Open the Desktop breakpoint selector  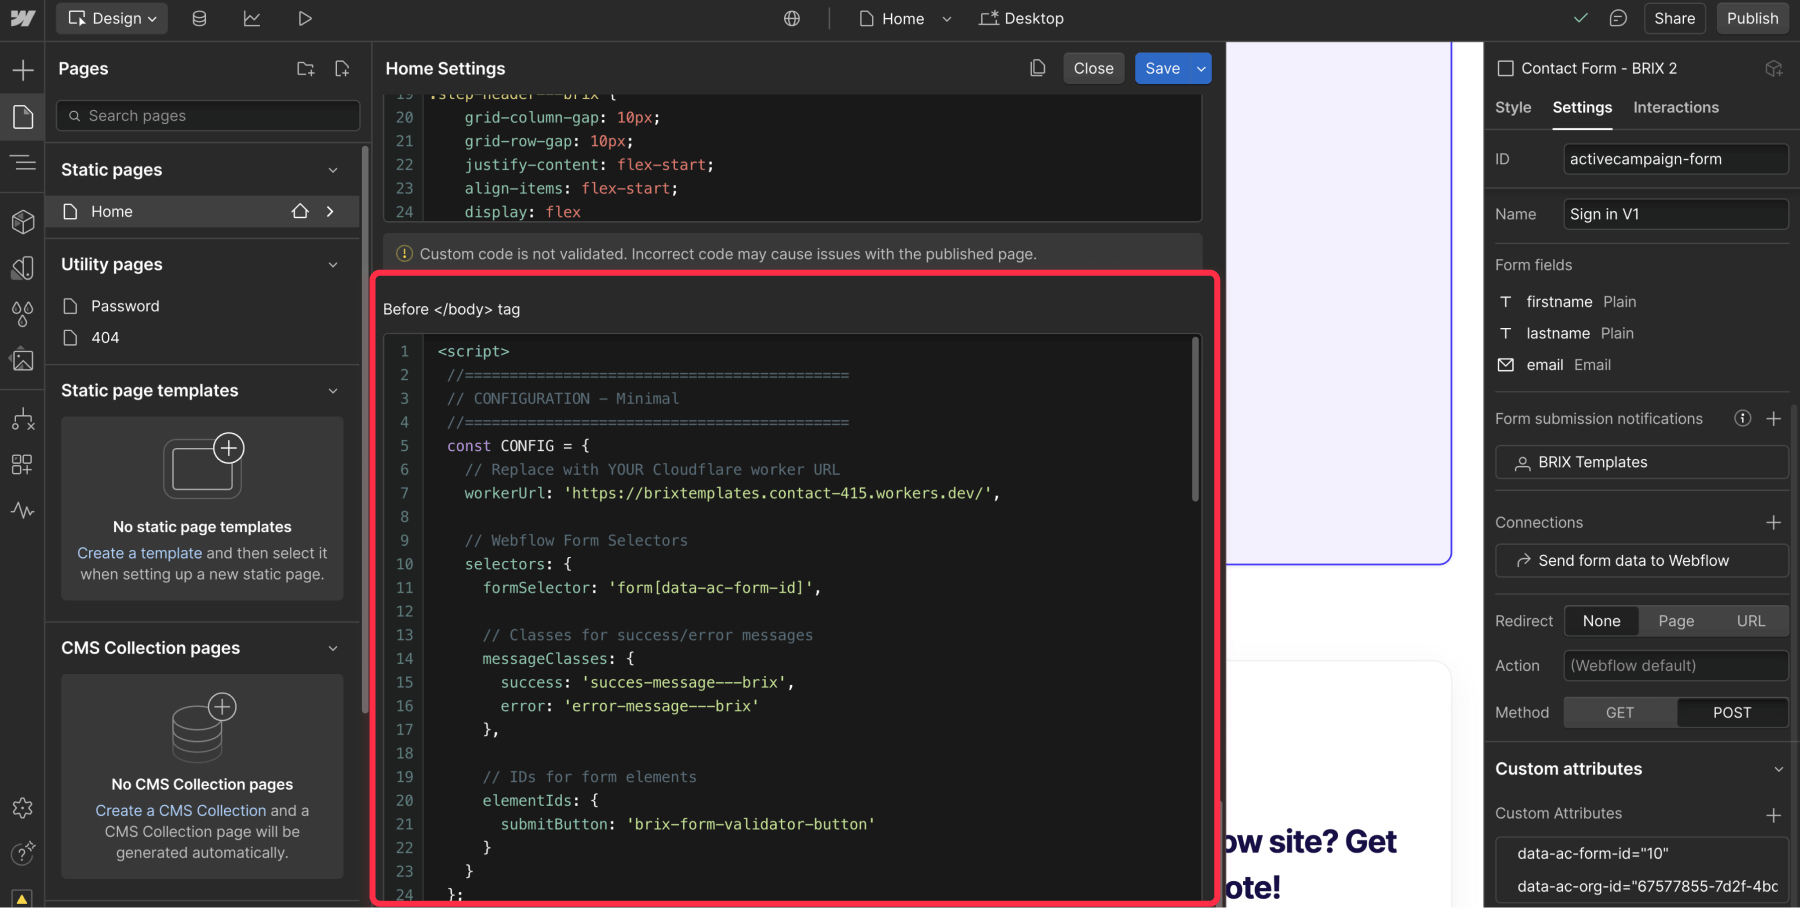coord(1021,18)
